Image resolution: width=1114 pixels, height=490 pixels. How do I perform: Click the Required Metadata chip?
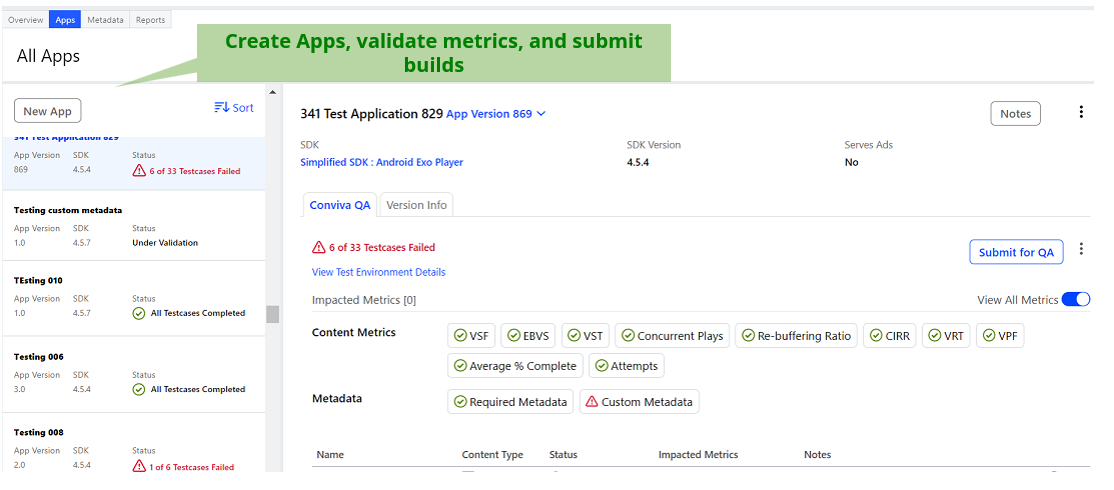point(510,402)
